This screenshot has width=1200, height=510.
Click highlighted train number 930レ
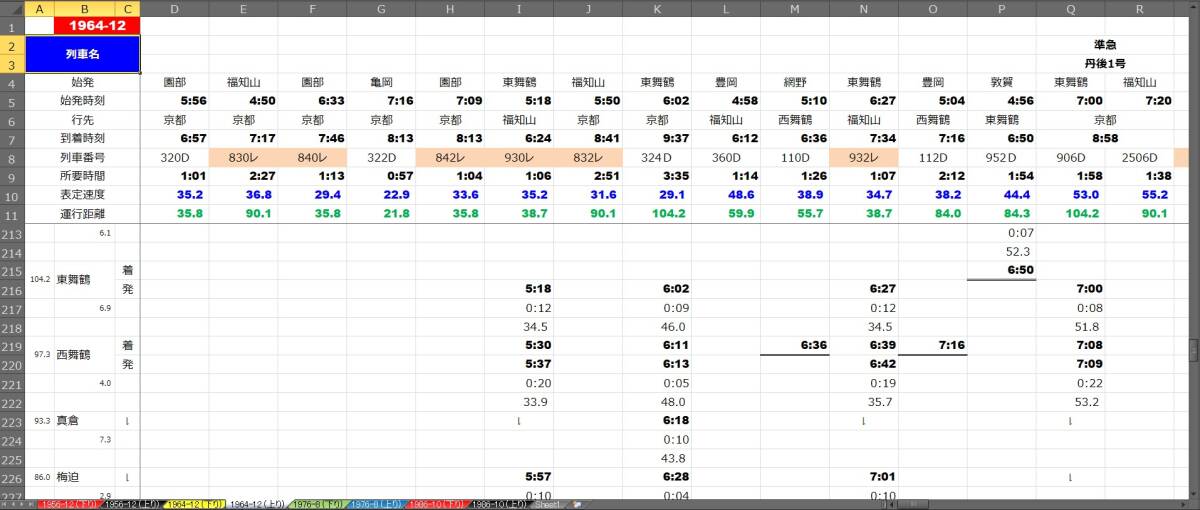(519, 157)
